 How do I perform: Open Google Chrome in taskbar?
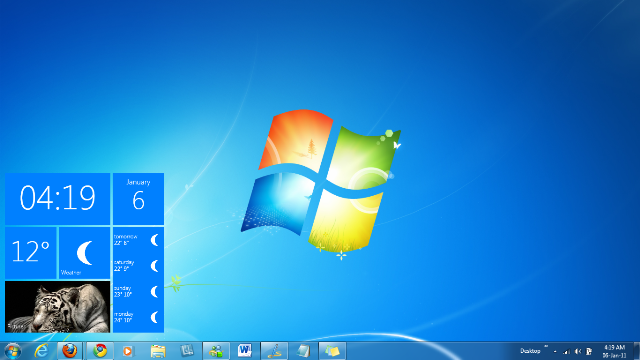100,351
